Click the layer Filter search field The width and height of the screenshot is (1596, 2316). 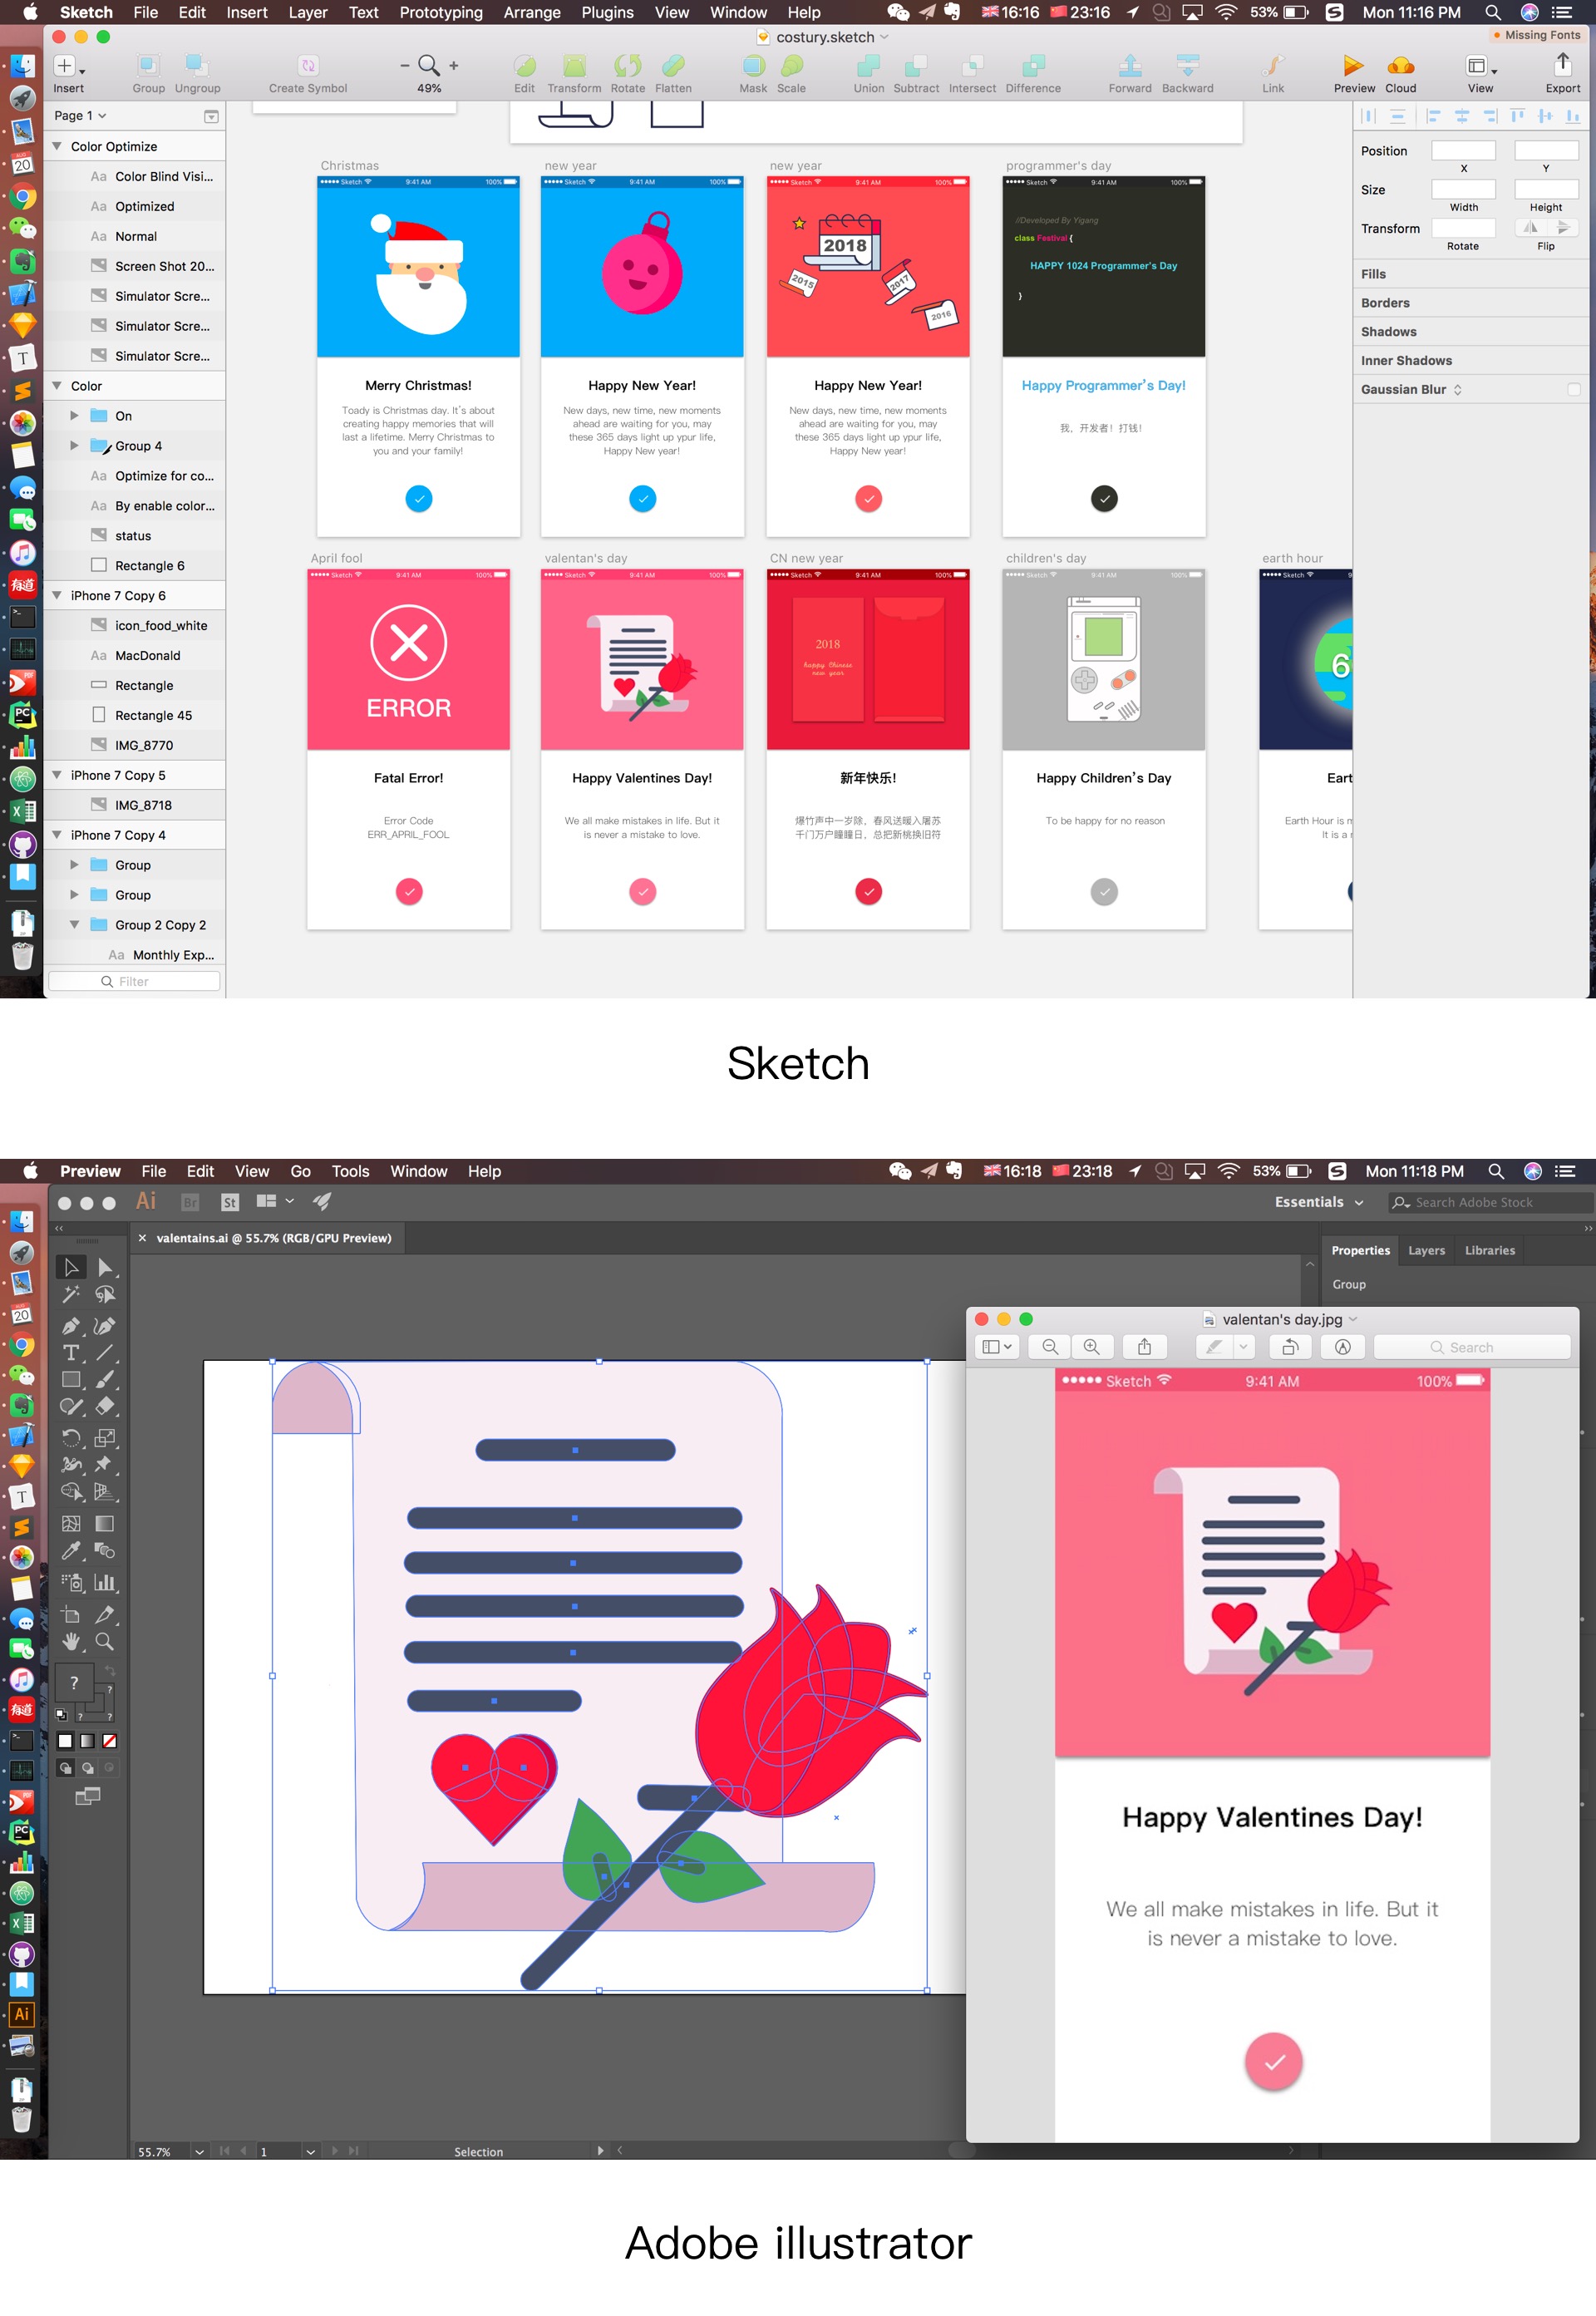coord(134,982)
